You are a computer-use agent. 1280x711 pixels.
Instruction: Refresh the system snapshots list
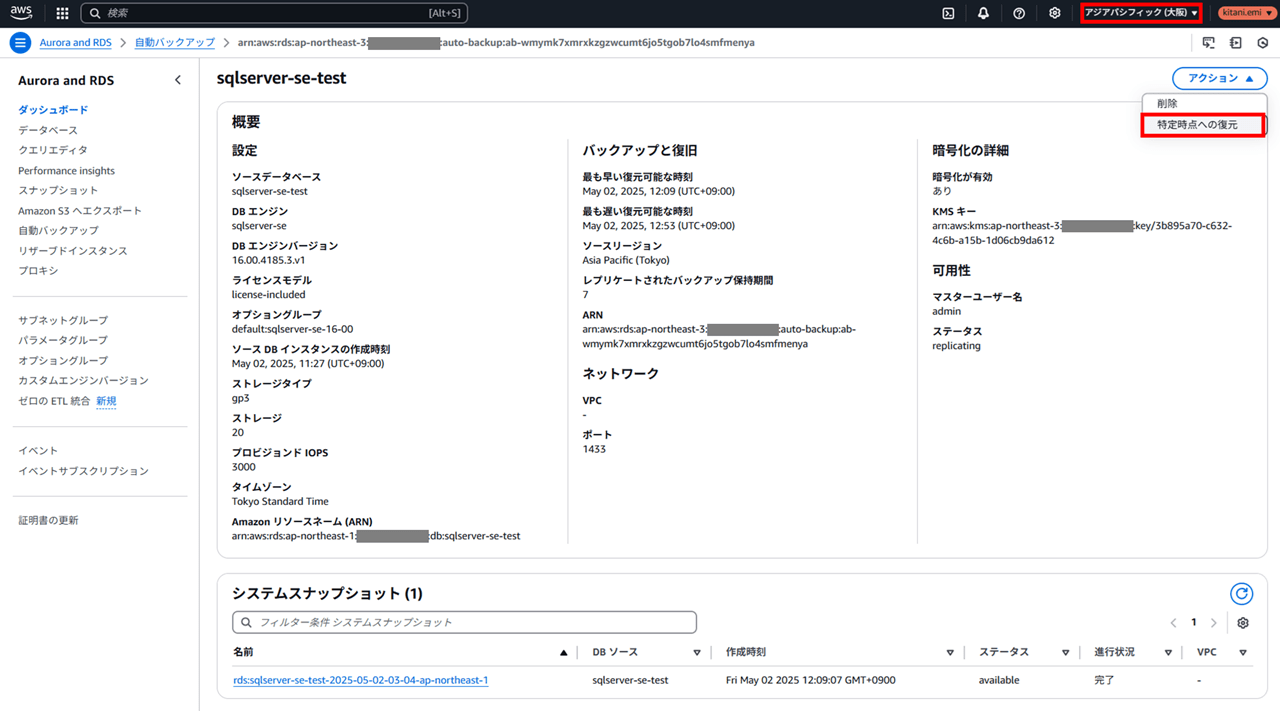click(1241, 594)
